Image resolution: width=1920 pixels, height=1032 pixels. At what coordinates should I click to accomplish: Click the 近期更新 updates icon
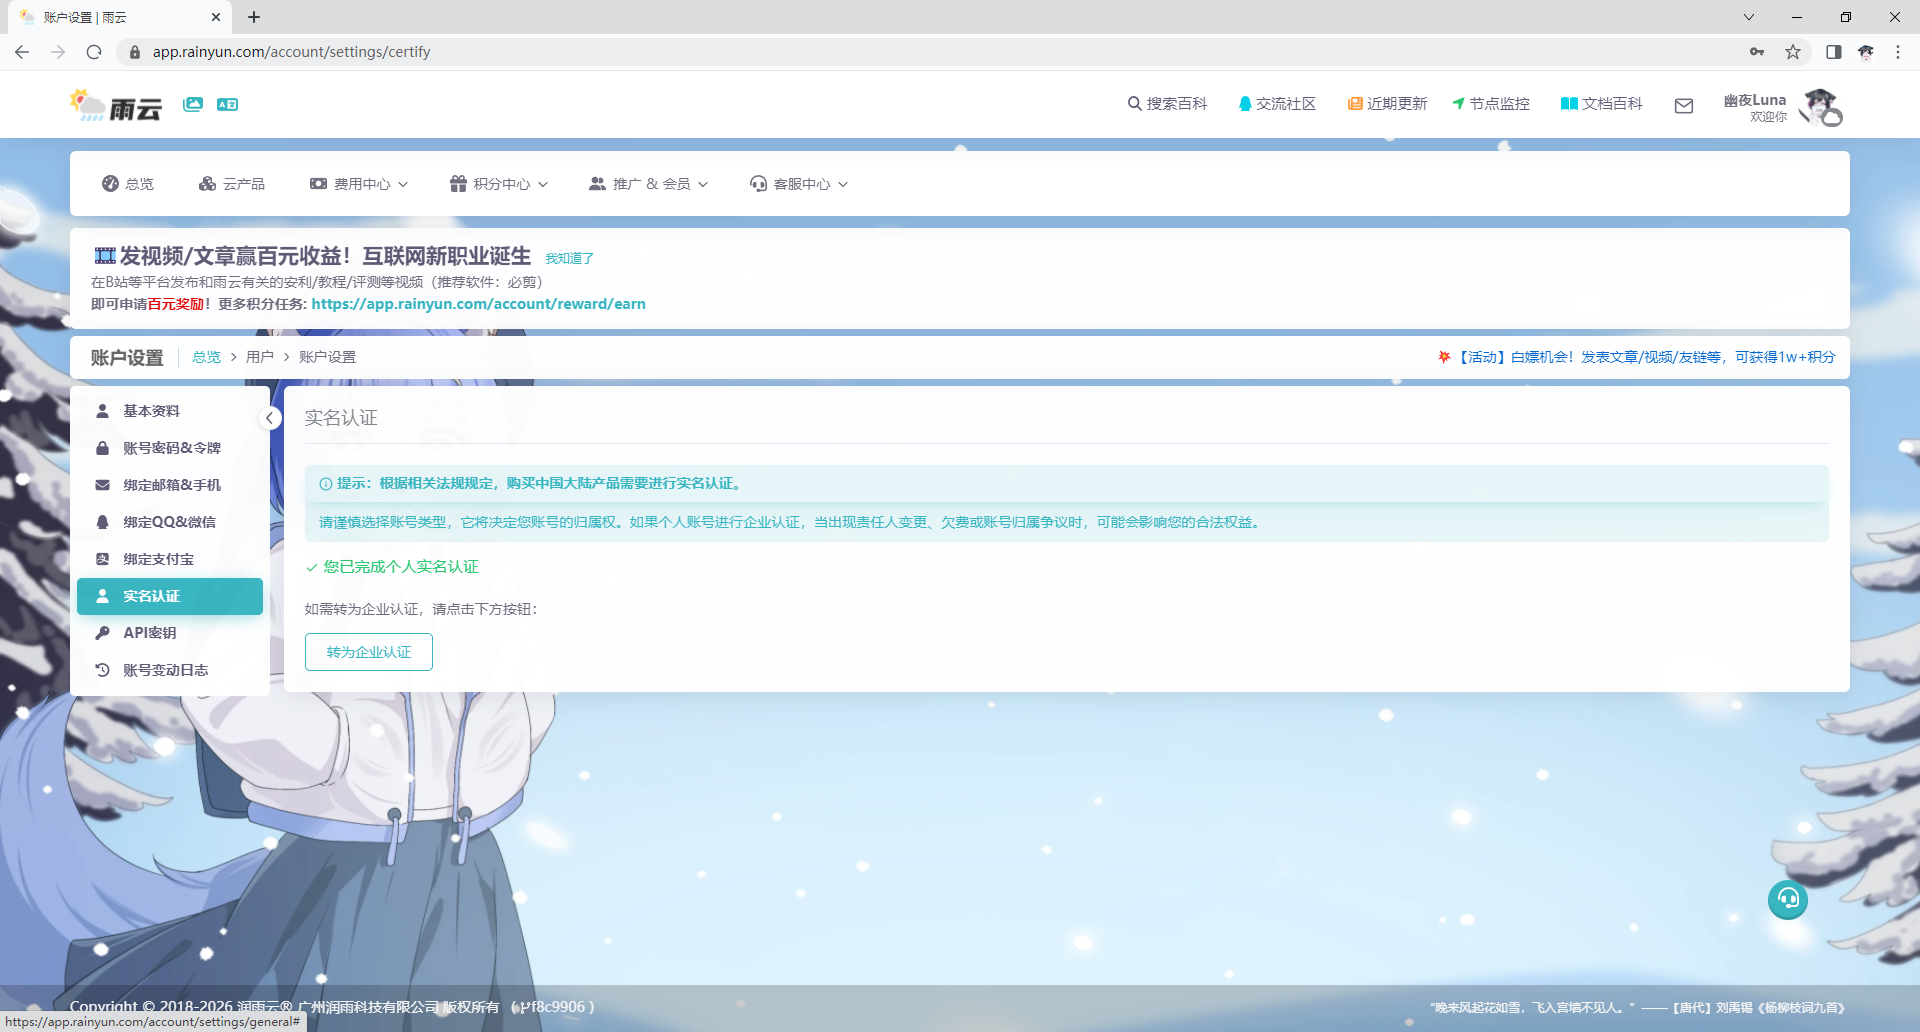(x=1387, y=103)
